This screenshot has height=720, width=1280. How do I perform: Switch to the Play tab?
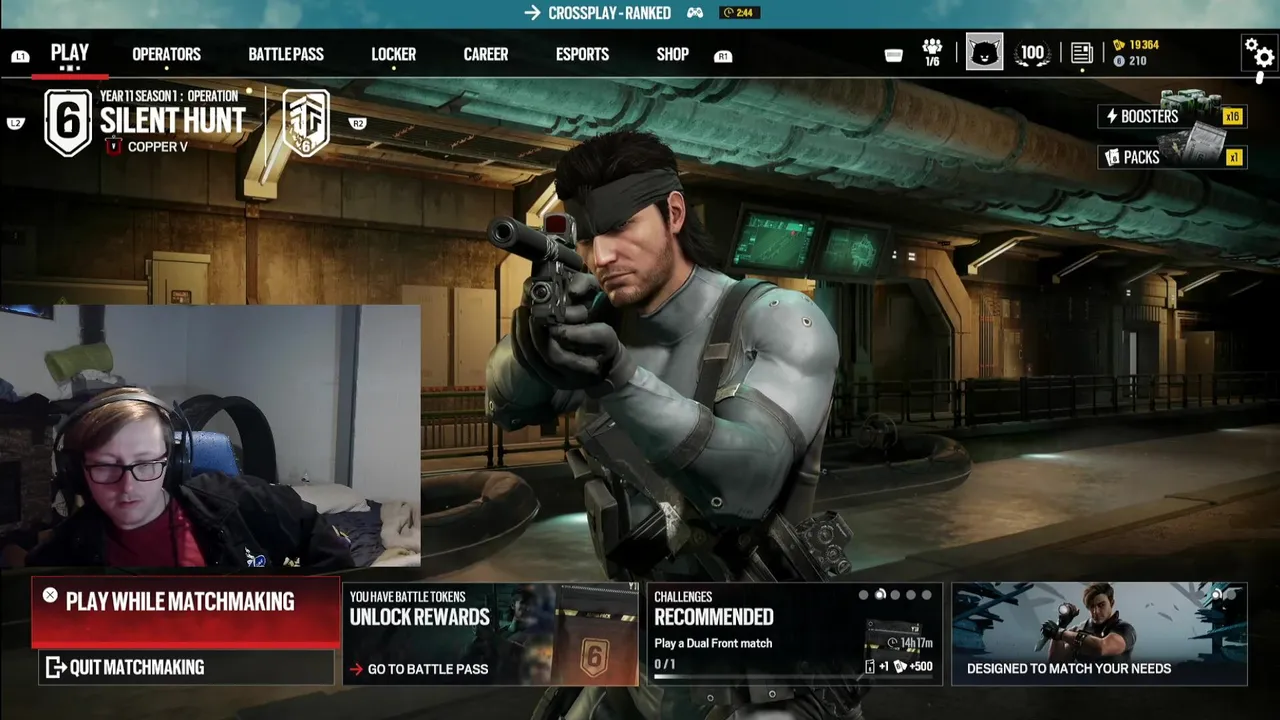(x=69, y=54)
